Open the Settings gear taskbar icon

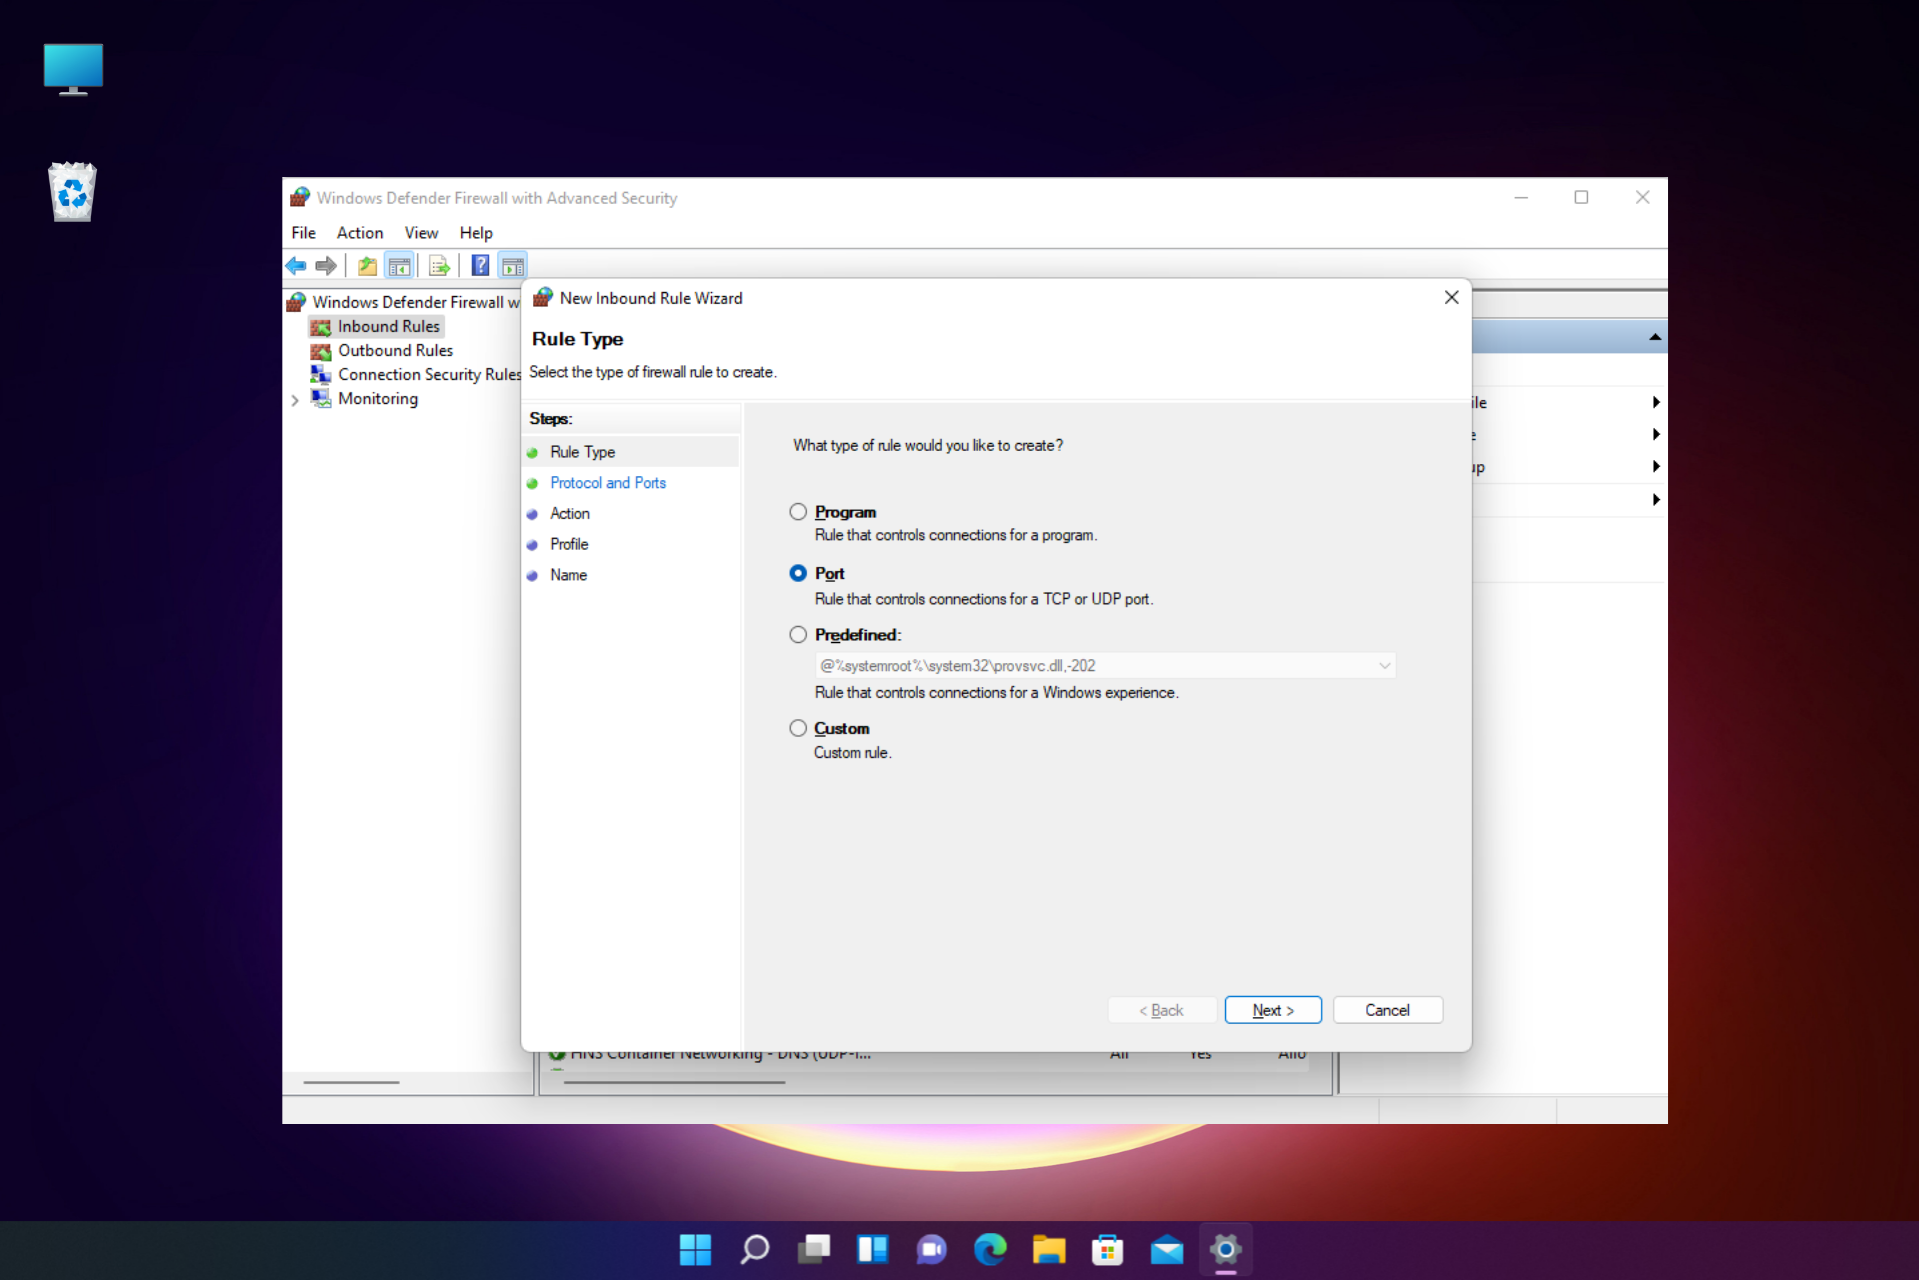pos(1226,1249)
